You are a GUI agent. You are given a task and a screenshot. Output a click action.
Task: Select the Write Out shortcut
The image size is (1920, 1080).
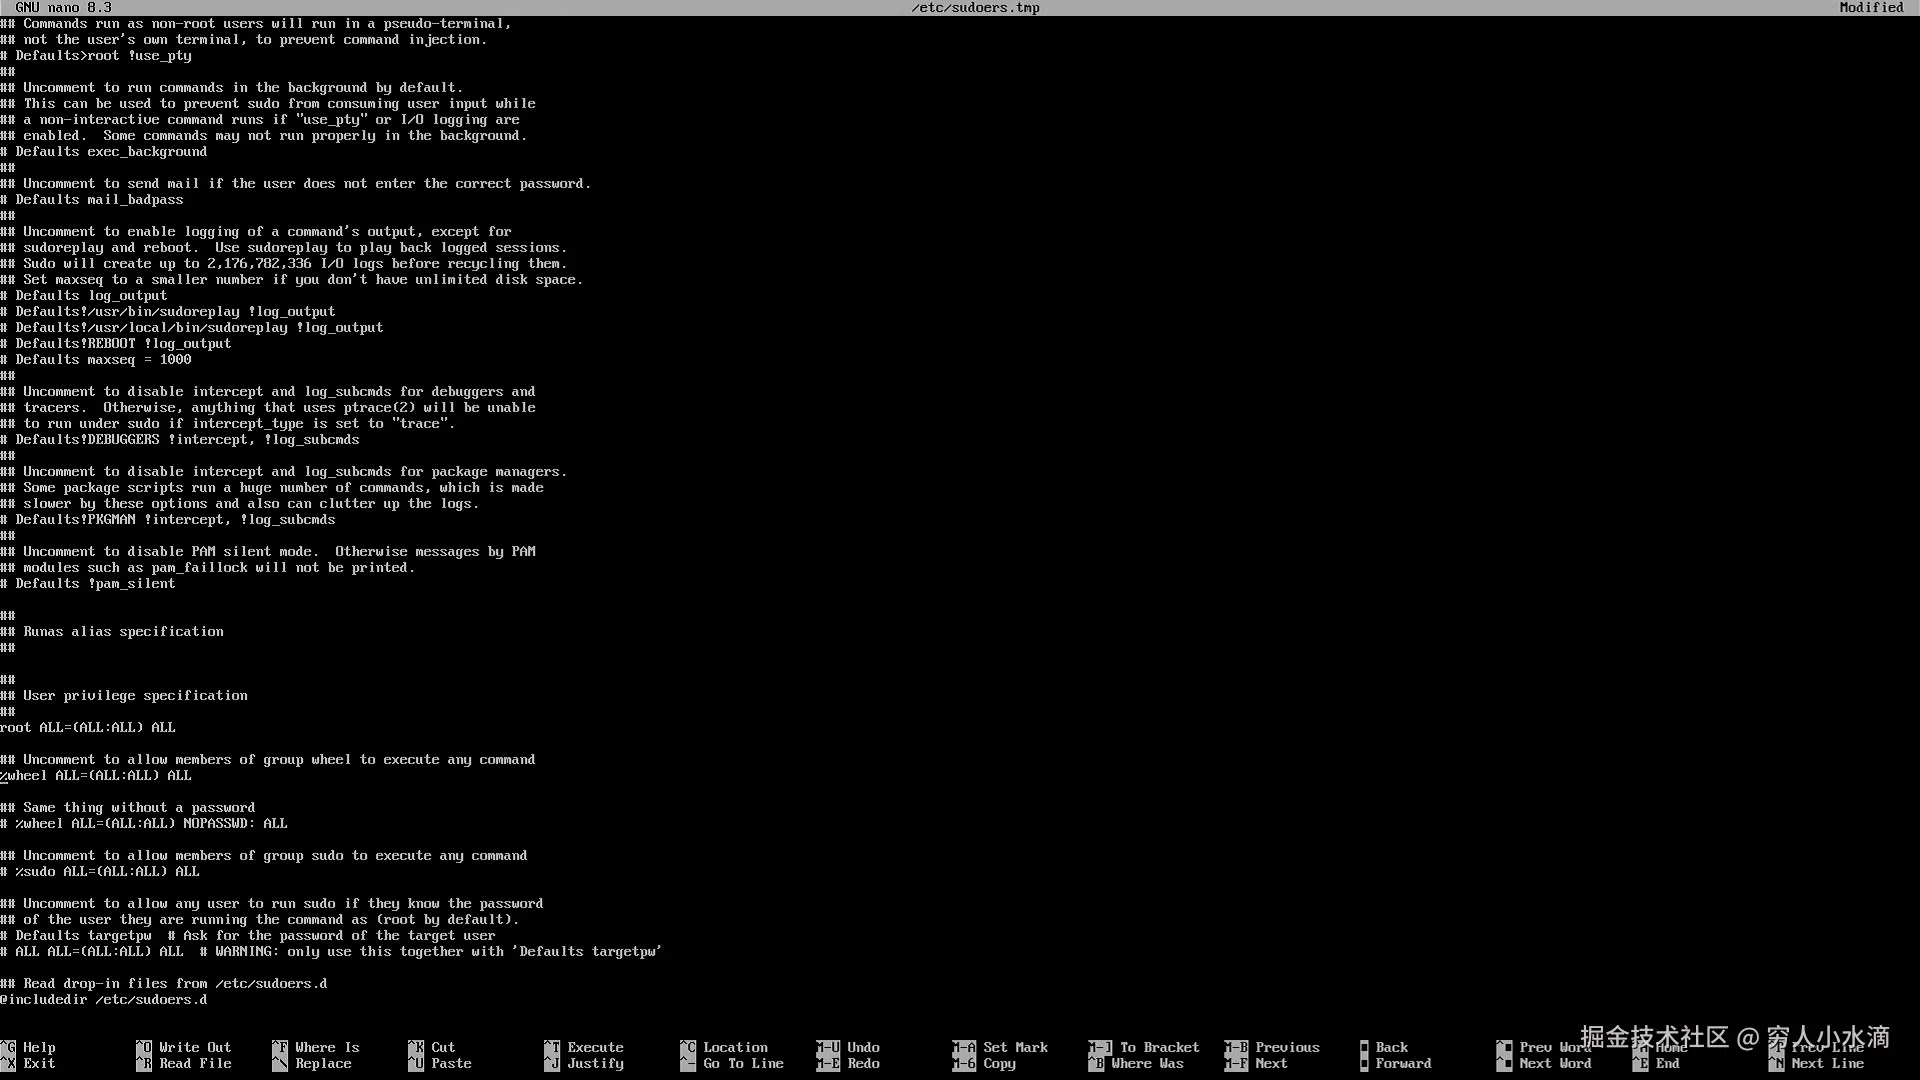click(194, 1047)
